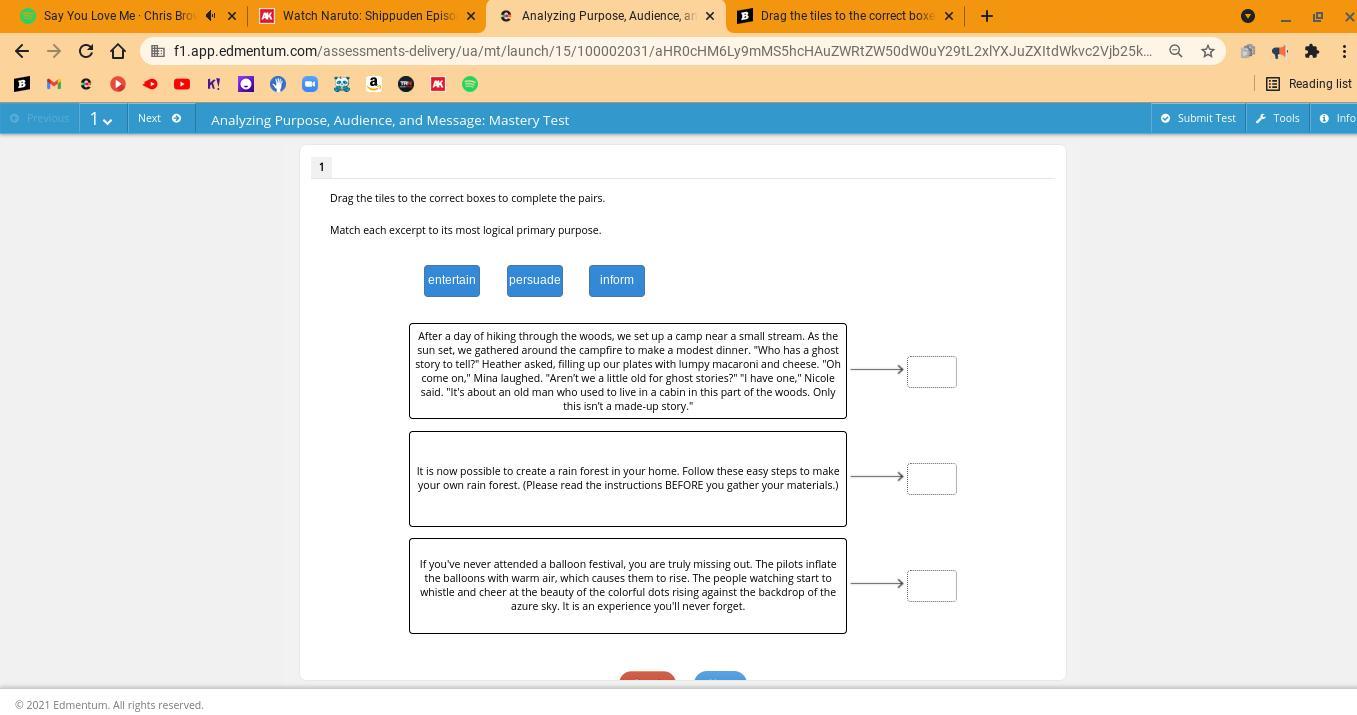Screen dimensions: 1357x715
Task: Open the Amazon bookmark
Action: [374, 84]
